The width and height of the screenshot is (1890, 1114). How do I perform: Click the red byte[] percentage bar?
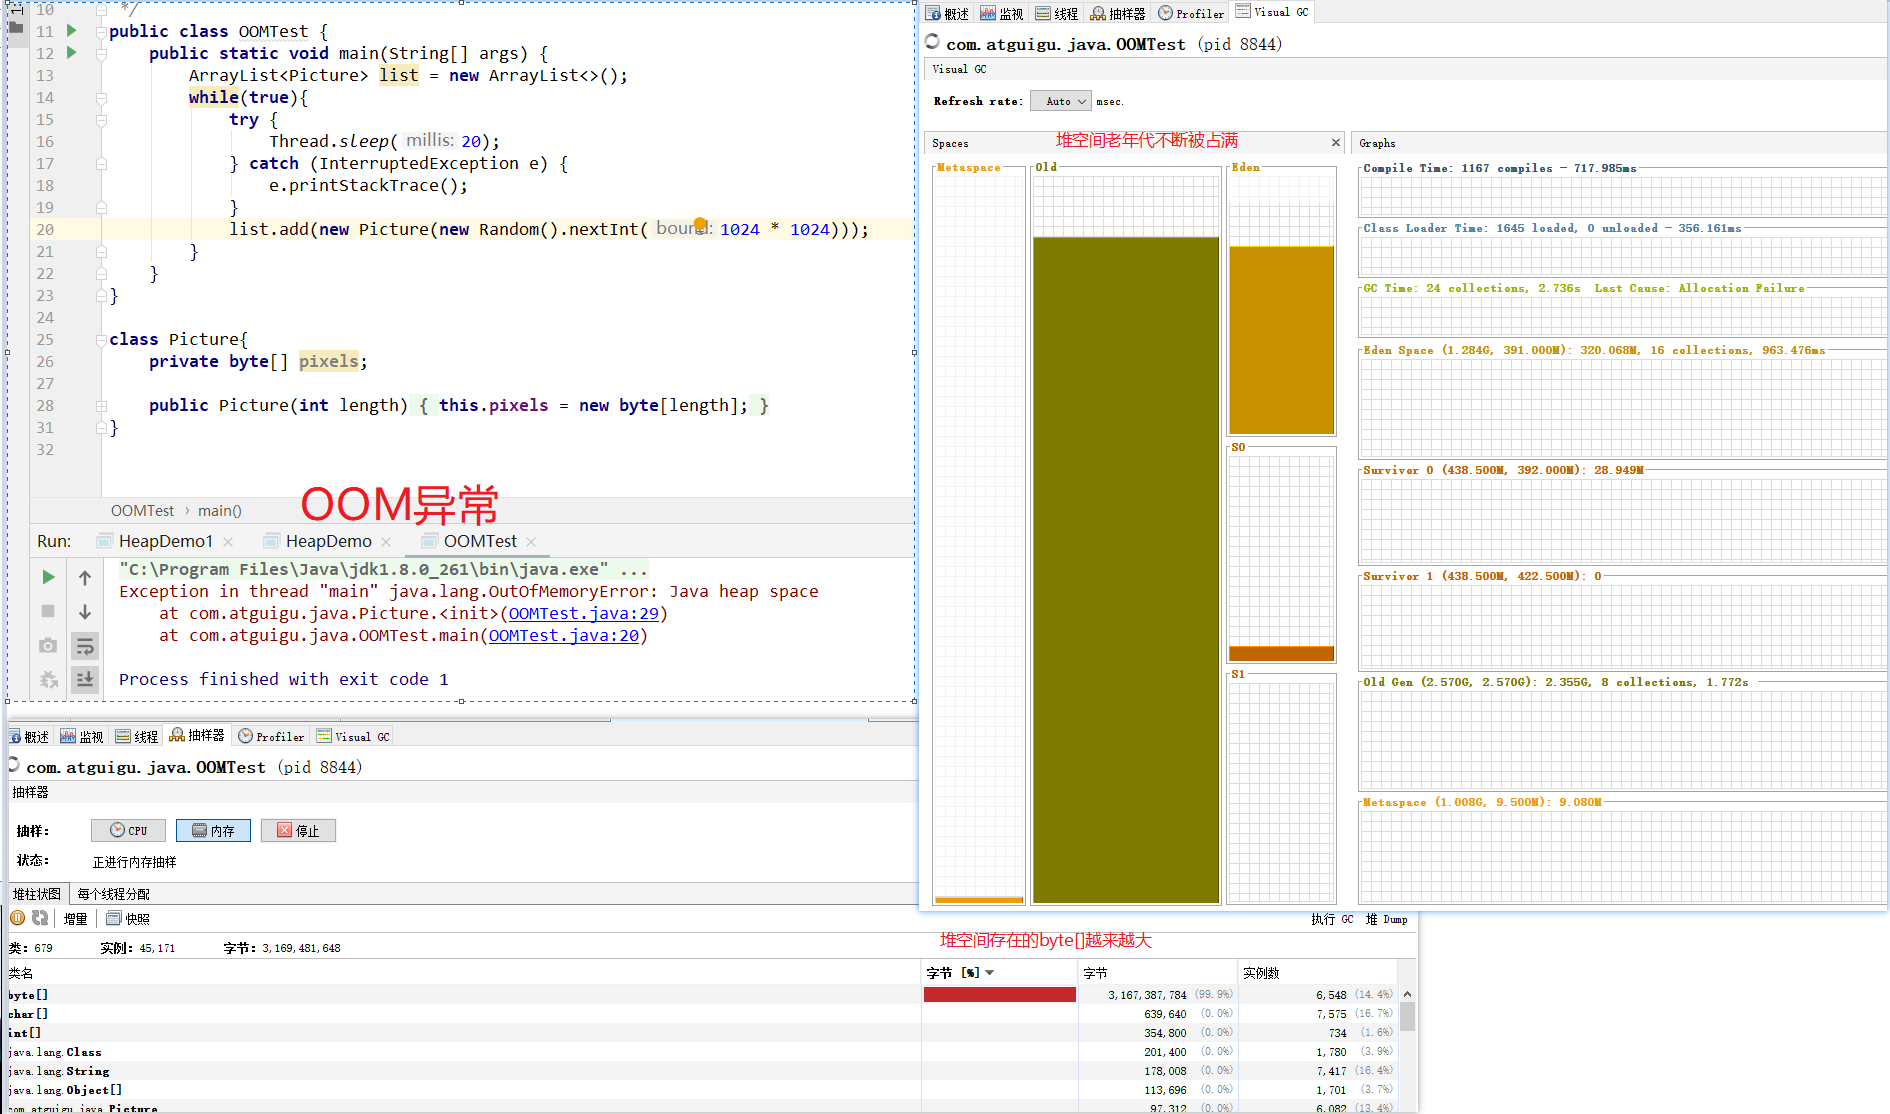point(1000,994)
